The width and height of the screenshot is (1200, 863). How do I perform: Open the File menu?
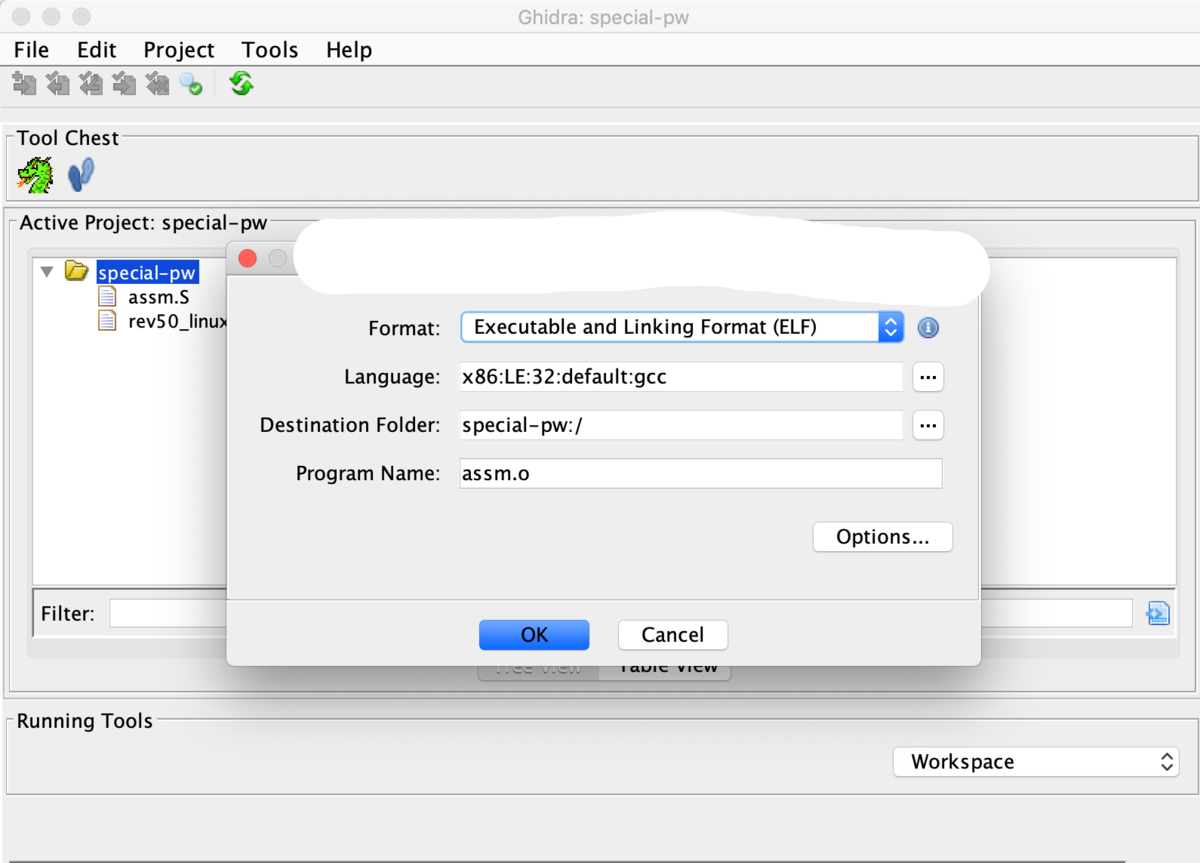coord(31,50)
